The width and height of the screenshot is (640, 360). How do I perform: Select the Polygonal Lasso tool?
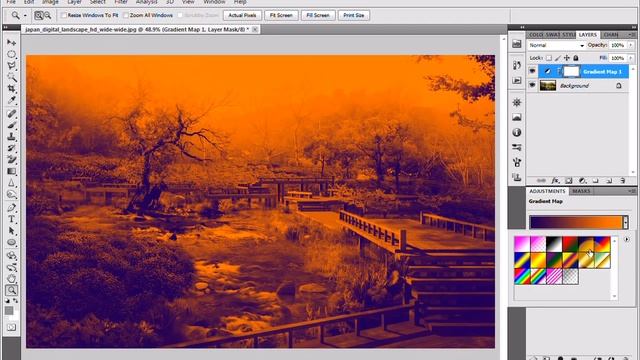pyautogui.click(x=11, y=66)
